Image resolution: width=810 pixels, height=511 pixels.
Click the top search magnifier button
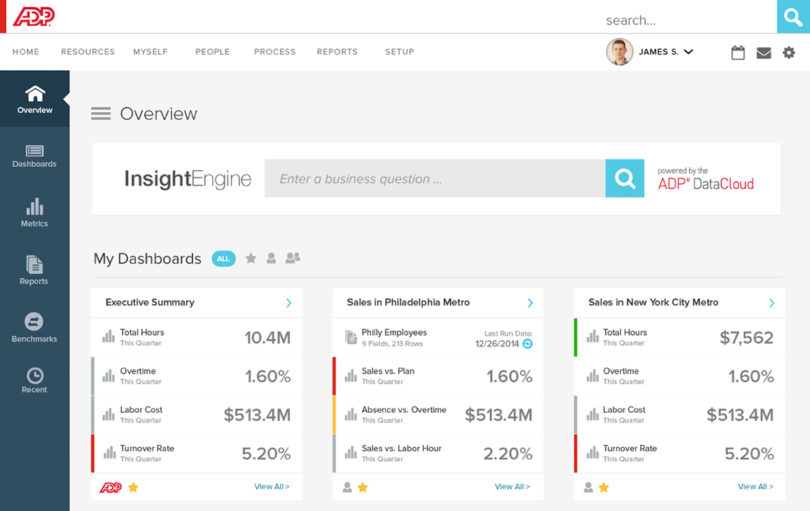[793, 17]
